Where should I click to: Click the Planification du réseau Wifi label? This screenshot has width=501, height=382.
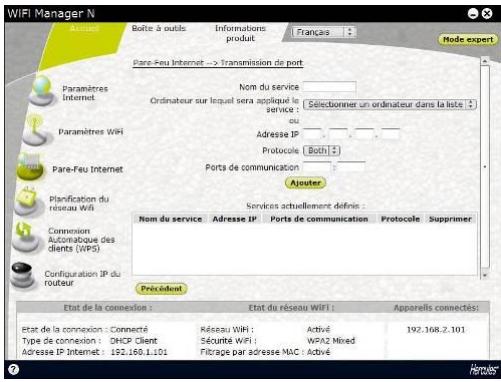pos(79,203)
